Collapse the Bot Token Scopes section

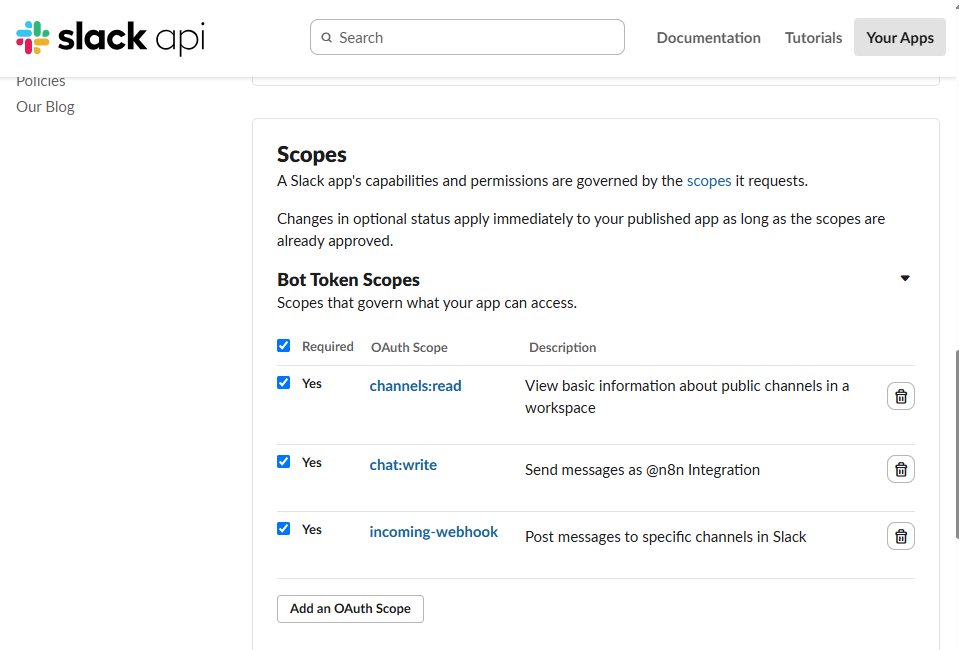tap(905, 278)
